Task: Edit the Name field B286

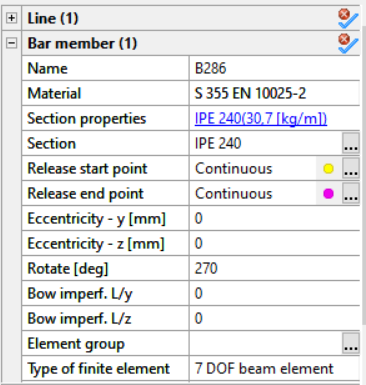Action: pos(274,68)
